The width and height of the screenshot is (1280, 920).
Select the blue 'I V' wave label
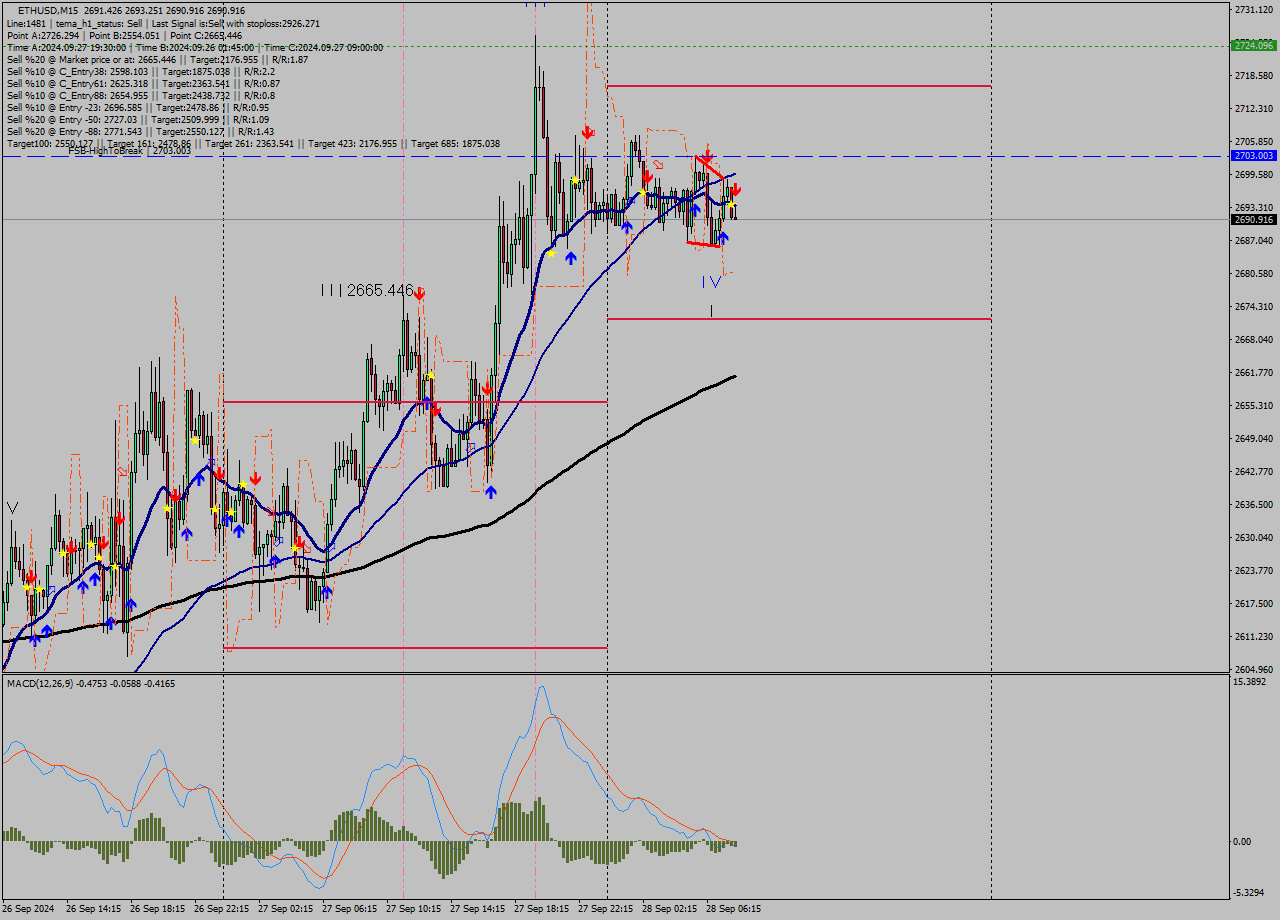coord(710,282)
